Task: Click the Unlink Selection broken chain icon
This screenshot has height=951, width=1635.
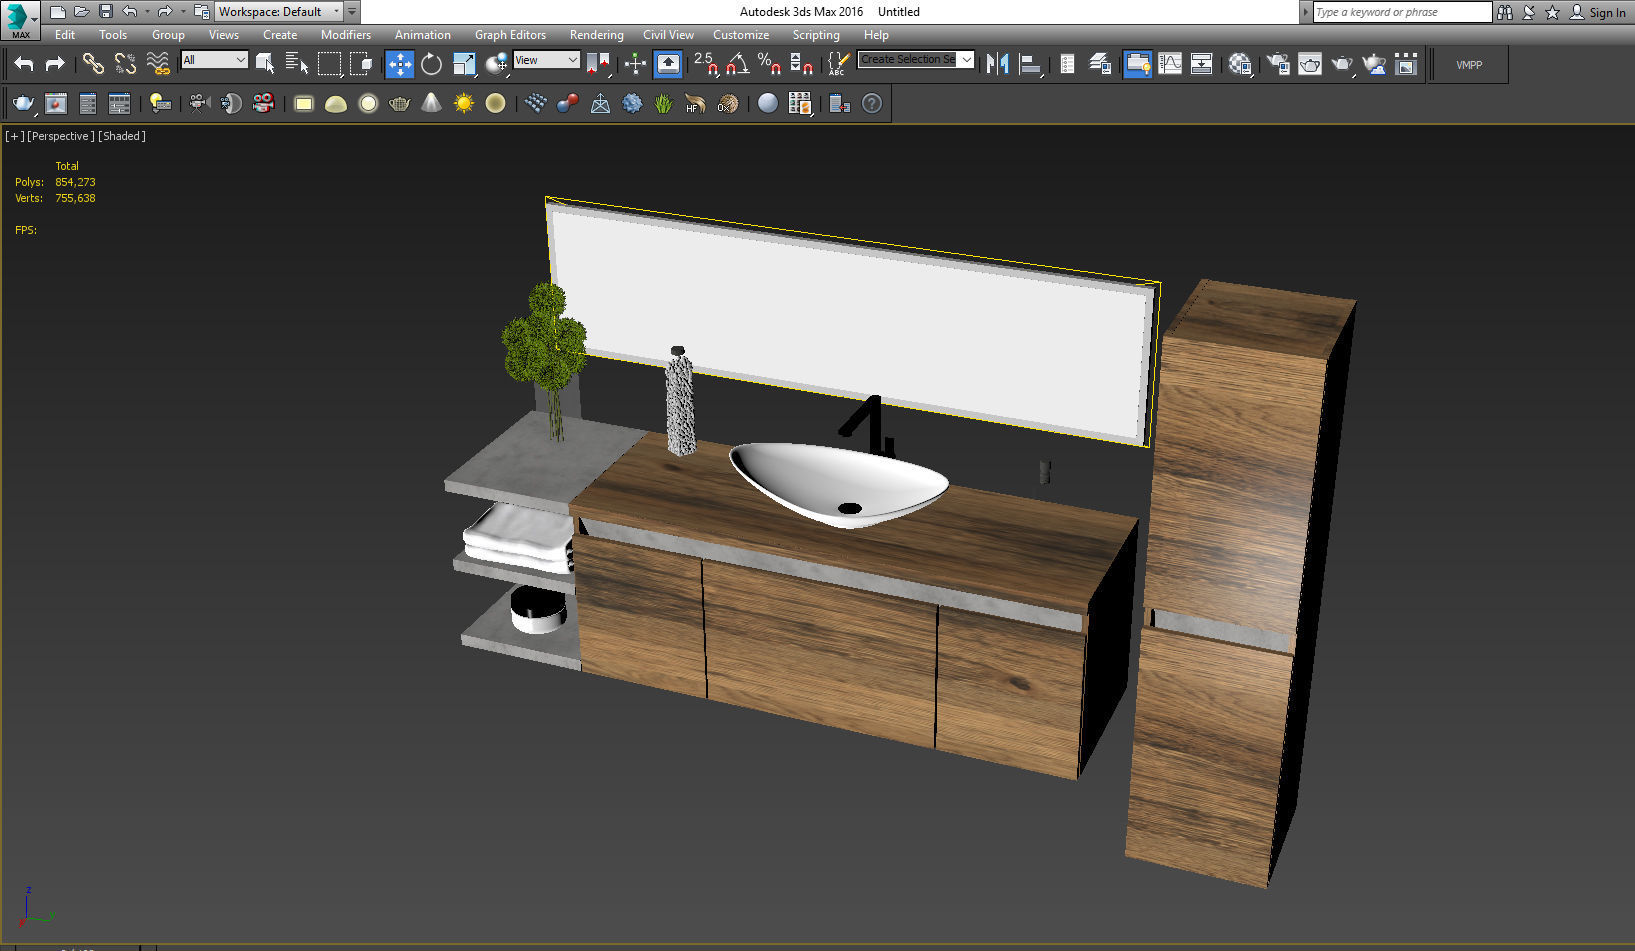Action: tap(125, 64)
